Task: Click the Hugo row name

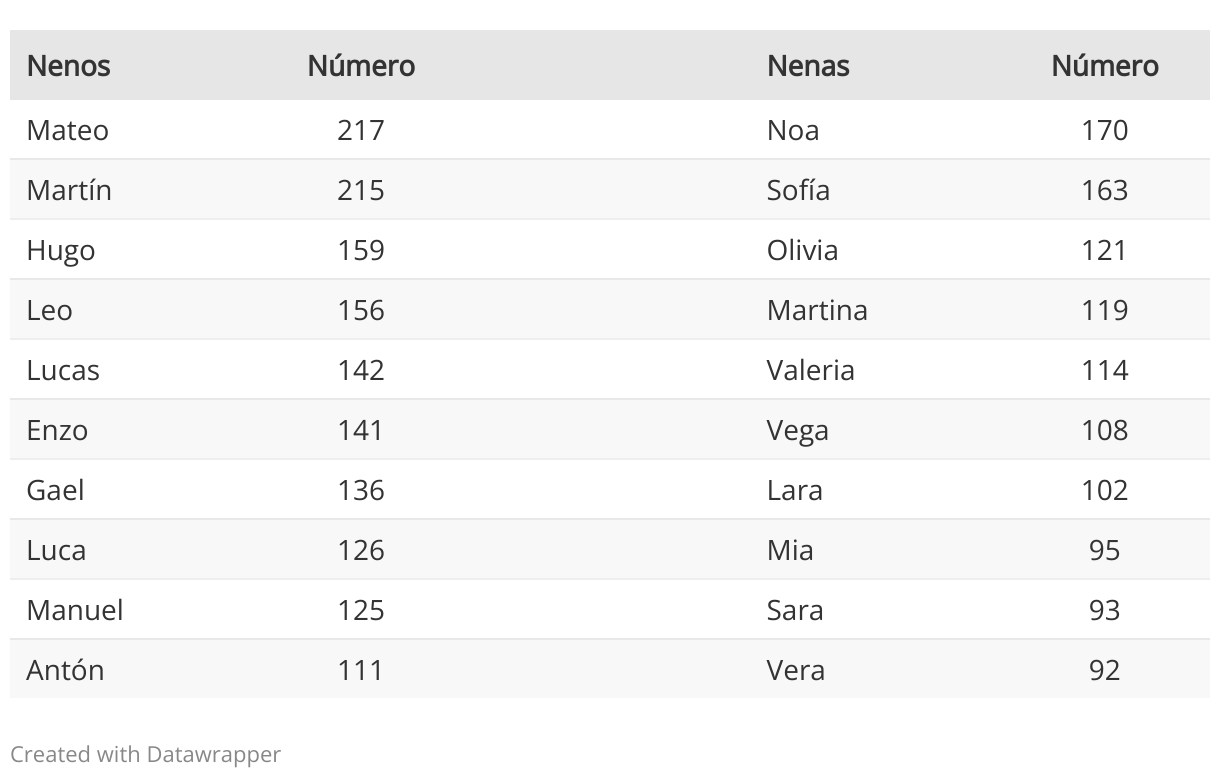Action: (61, 251)
